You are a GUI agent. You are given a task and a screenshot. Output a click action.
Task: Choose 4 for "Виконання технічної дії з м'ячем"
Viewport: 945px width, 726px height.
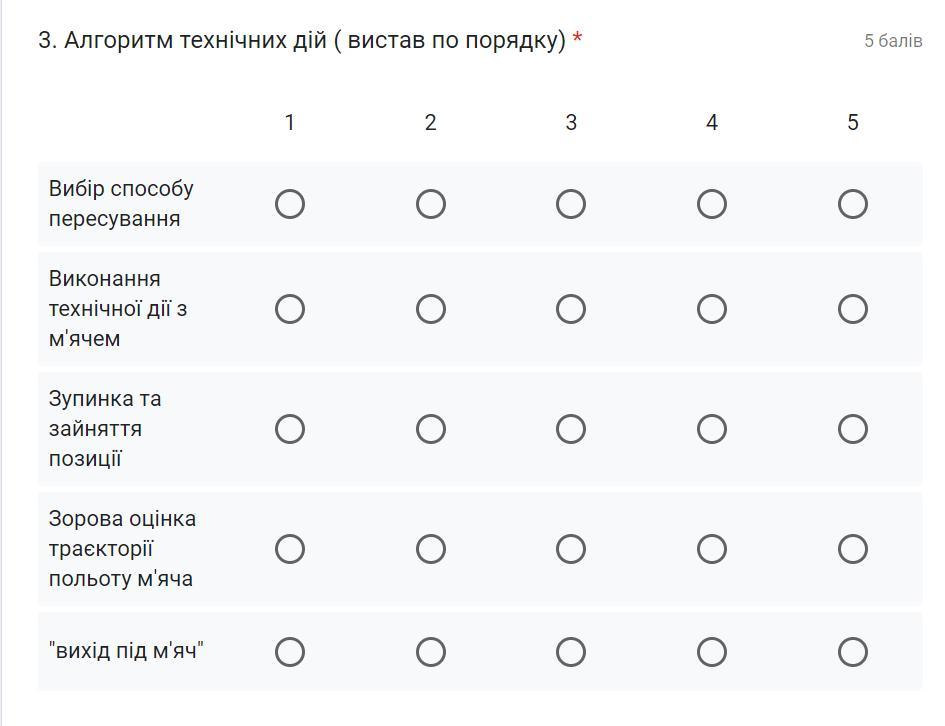[712, 309]
